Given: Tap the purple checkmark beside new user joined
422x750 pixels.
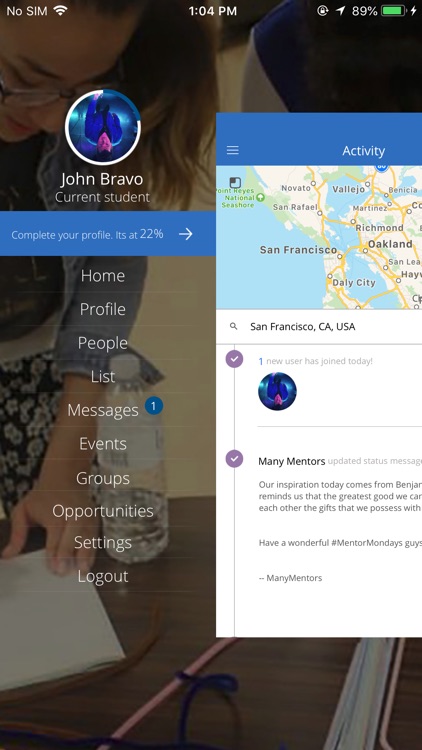Looking at the screenshot, I should click(x=234, y=359).
